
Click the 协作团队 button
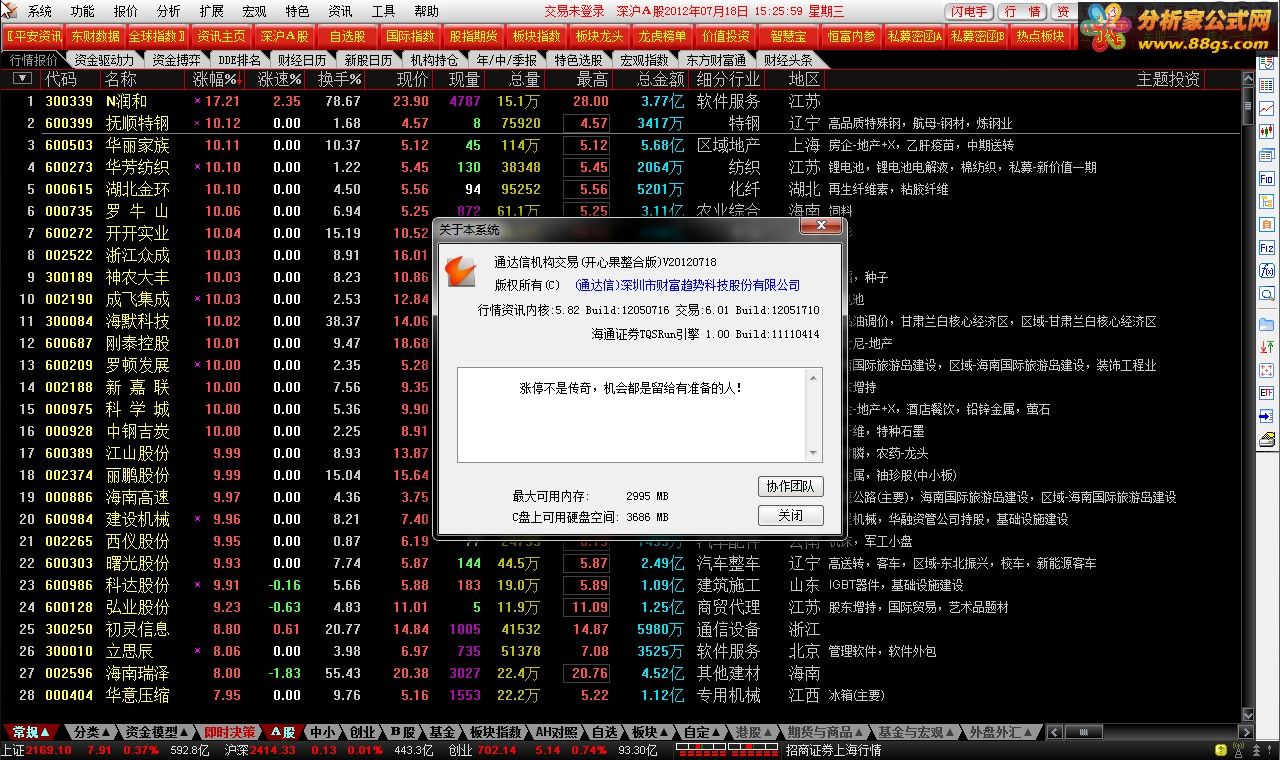pyautogui.click(x=790, y=487)
